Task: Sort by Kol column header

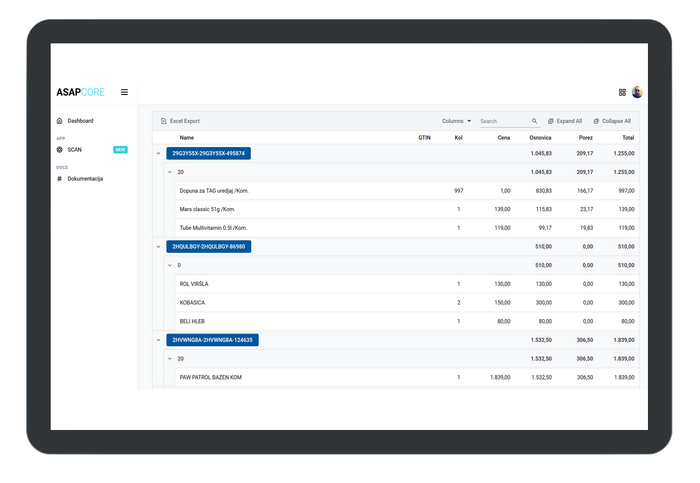Action: [458, 137]
